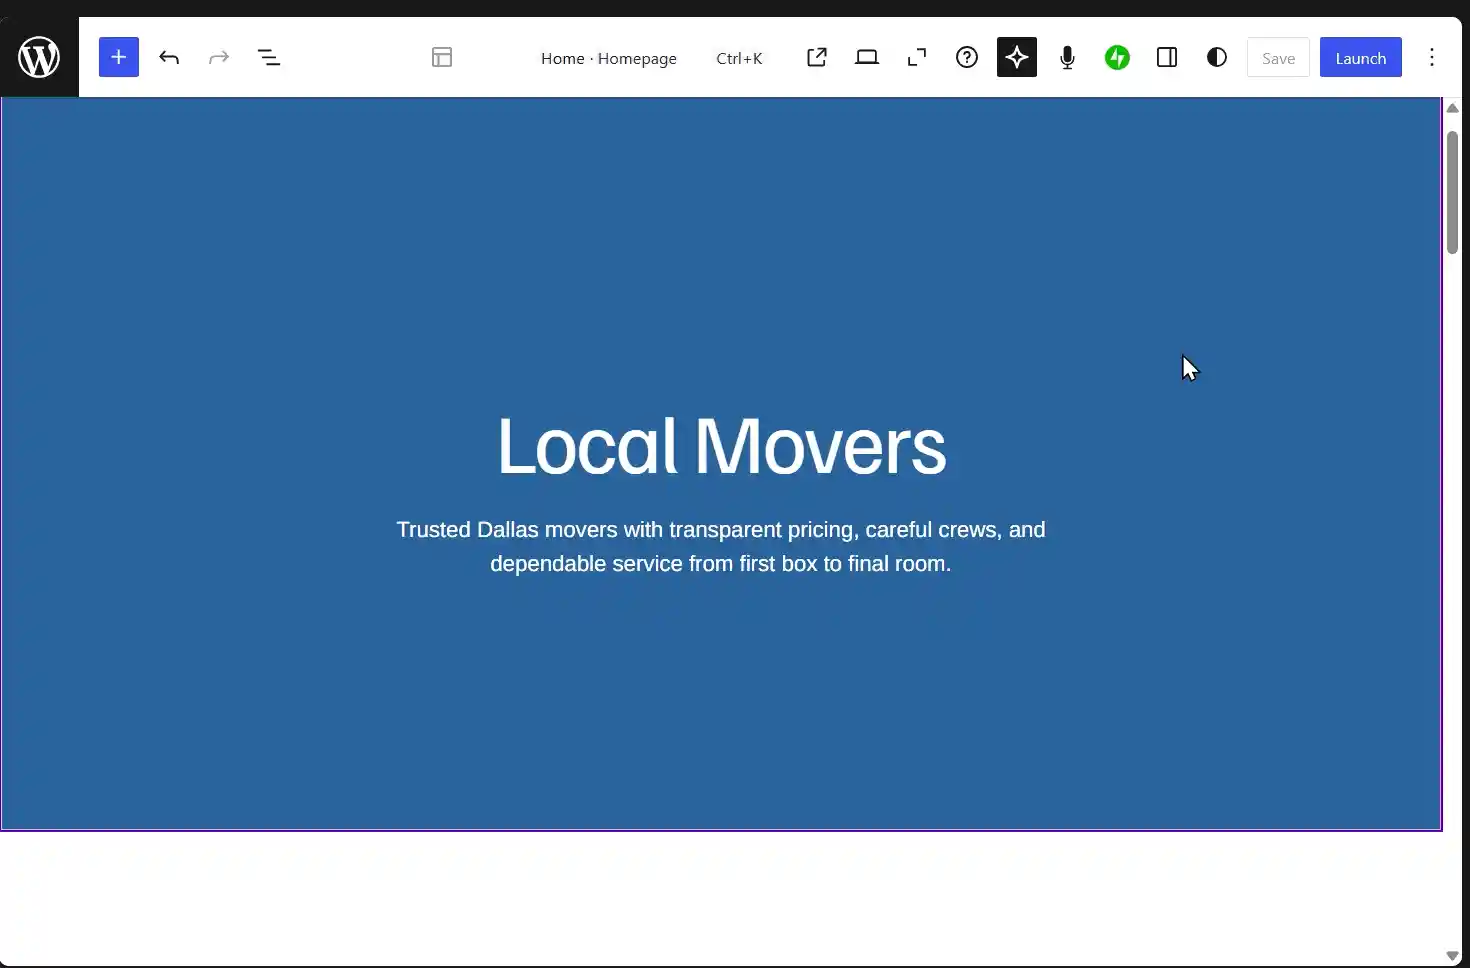Click the scrollbar down arrow

pos(1452,956)
